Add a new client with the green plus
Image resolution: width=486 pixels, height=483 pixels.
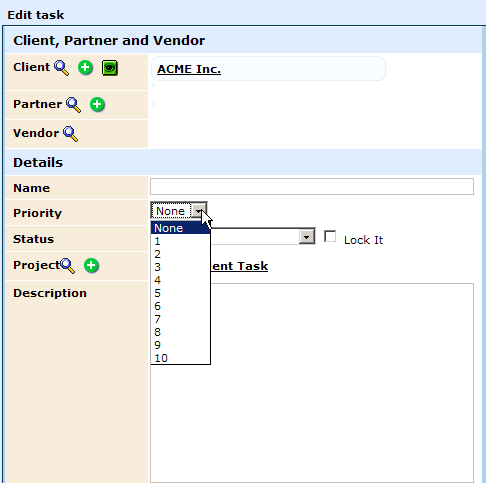[85, 68]
